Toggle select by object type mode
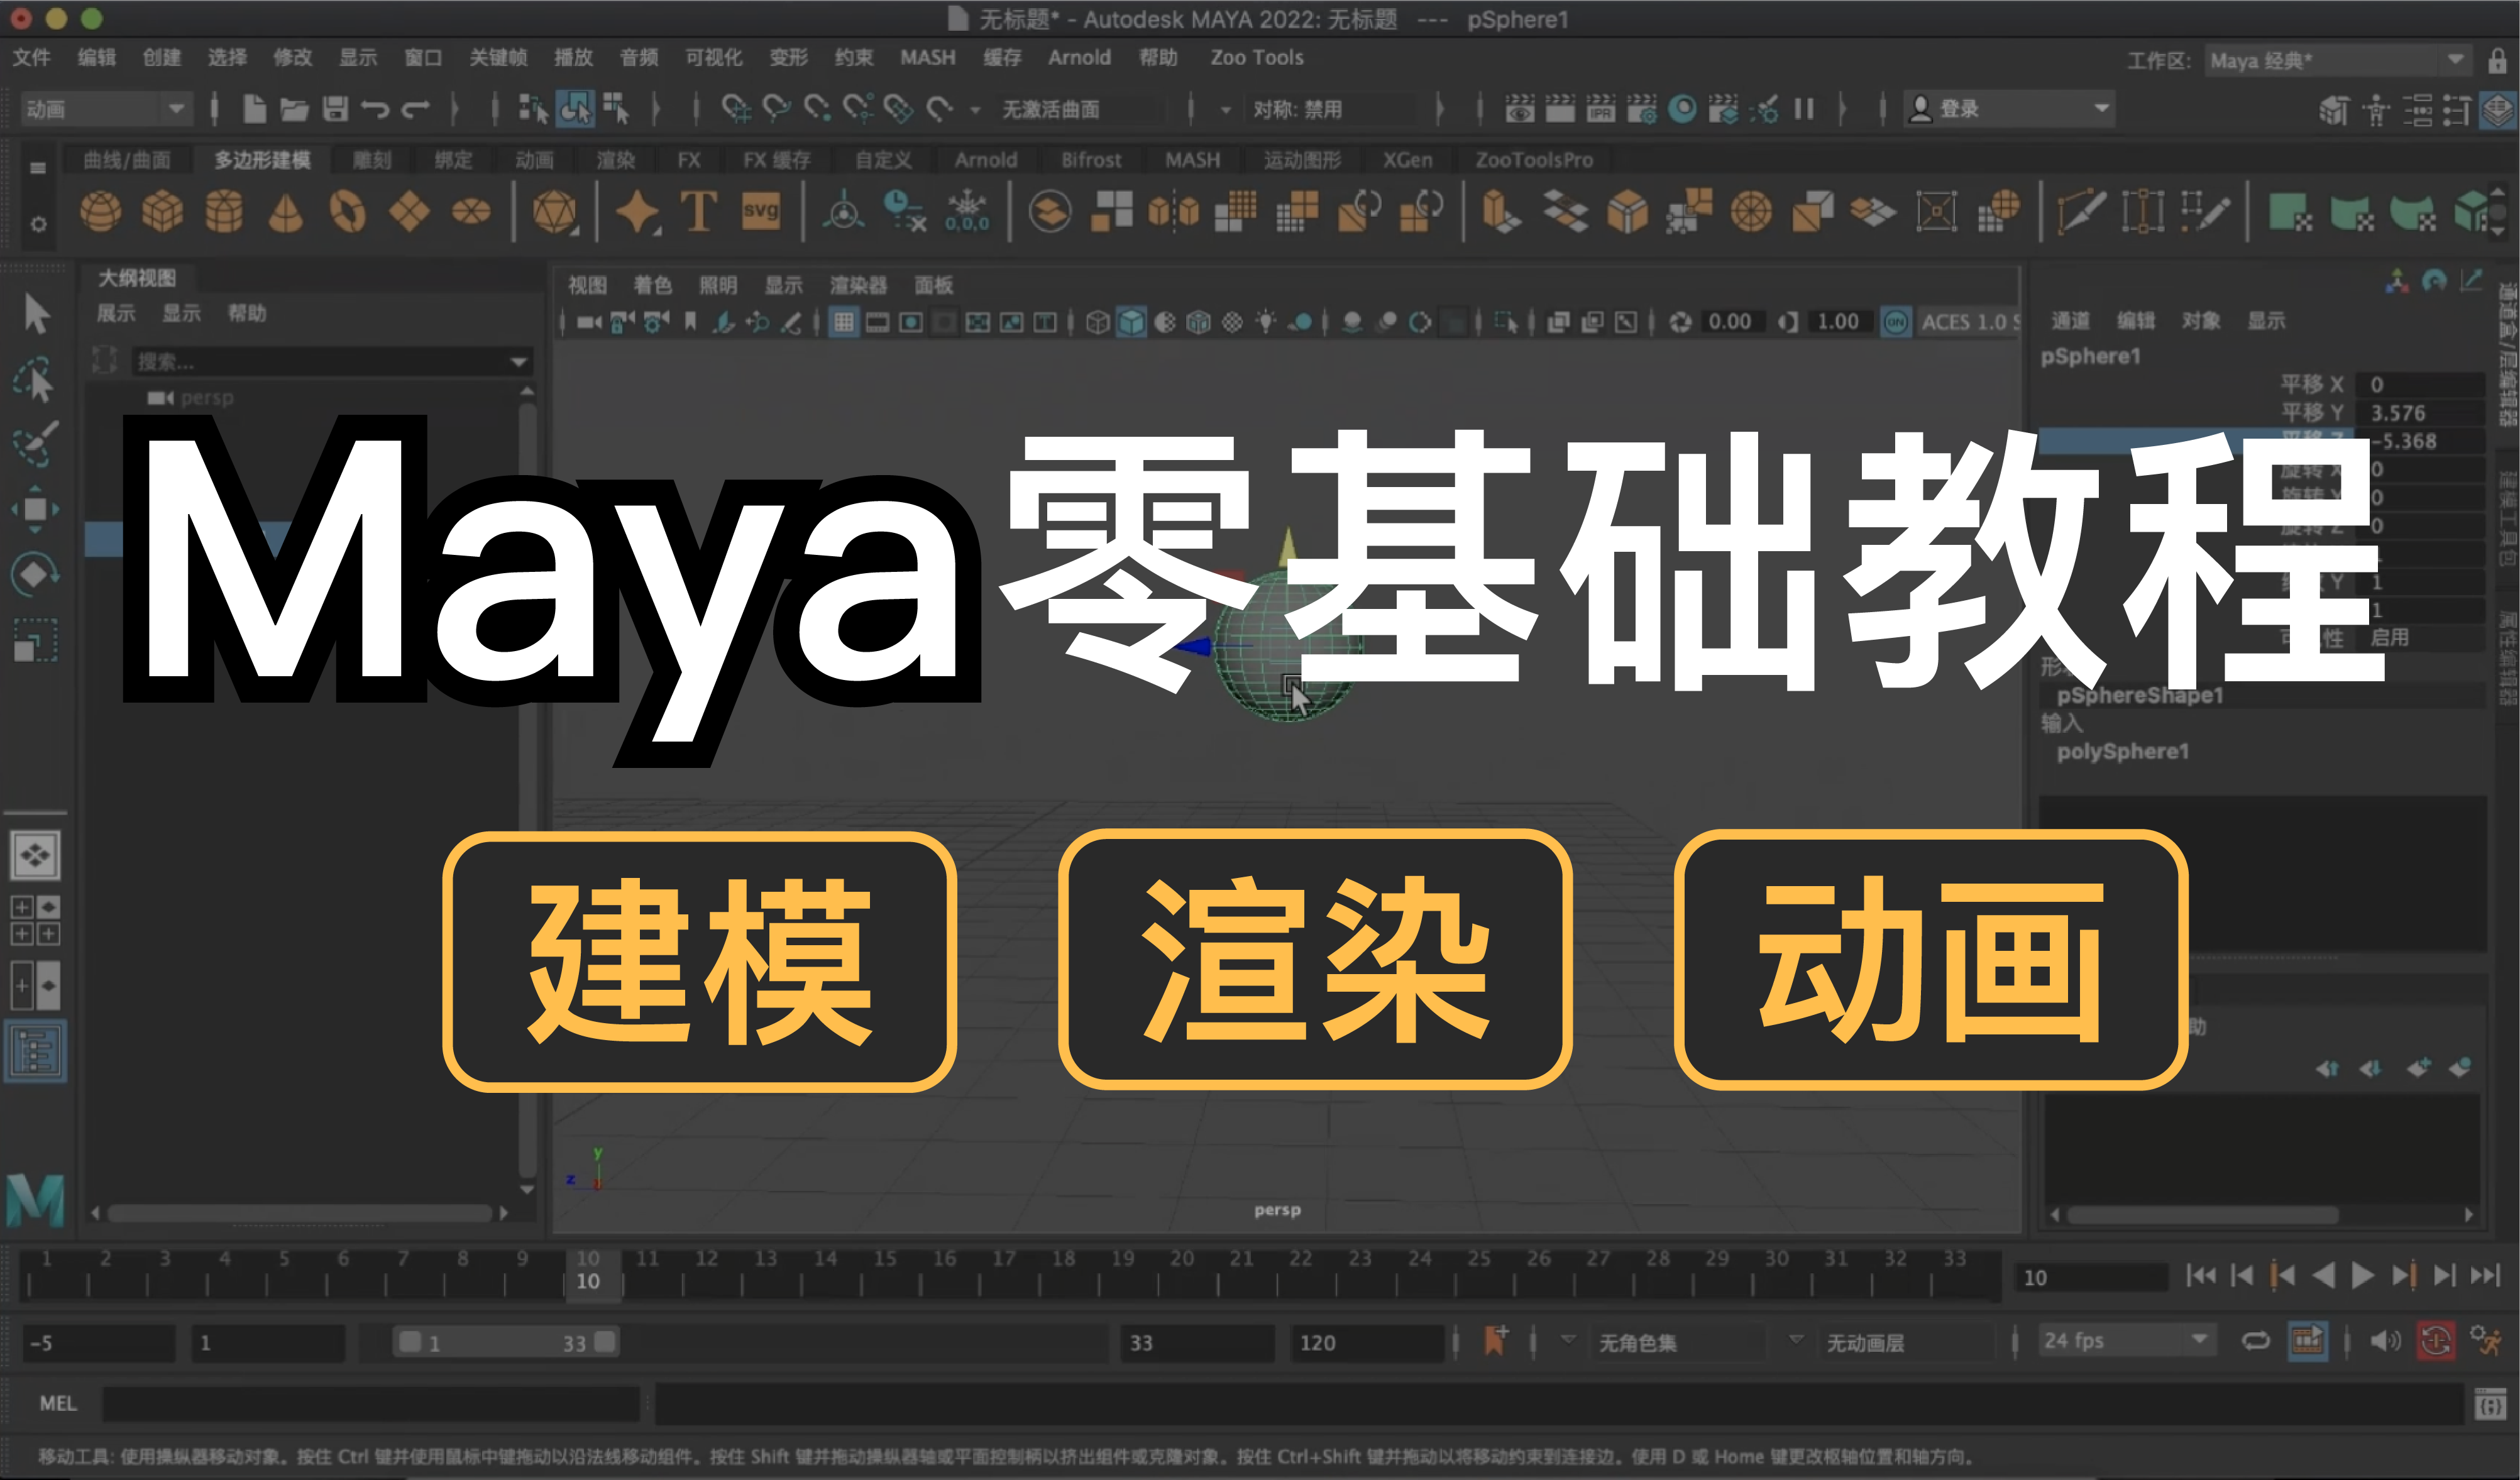 575,108
